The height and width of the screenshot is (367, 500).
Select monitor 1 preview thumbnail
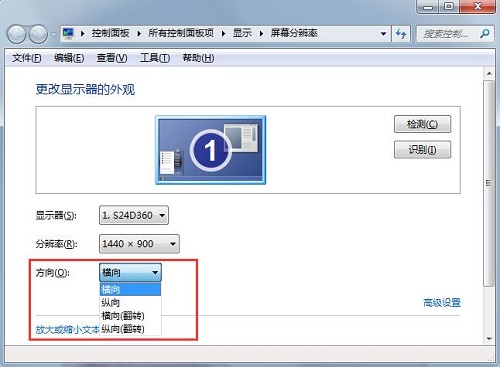pos(211,150)
